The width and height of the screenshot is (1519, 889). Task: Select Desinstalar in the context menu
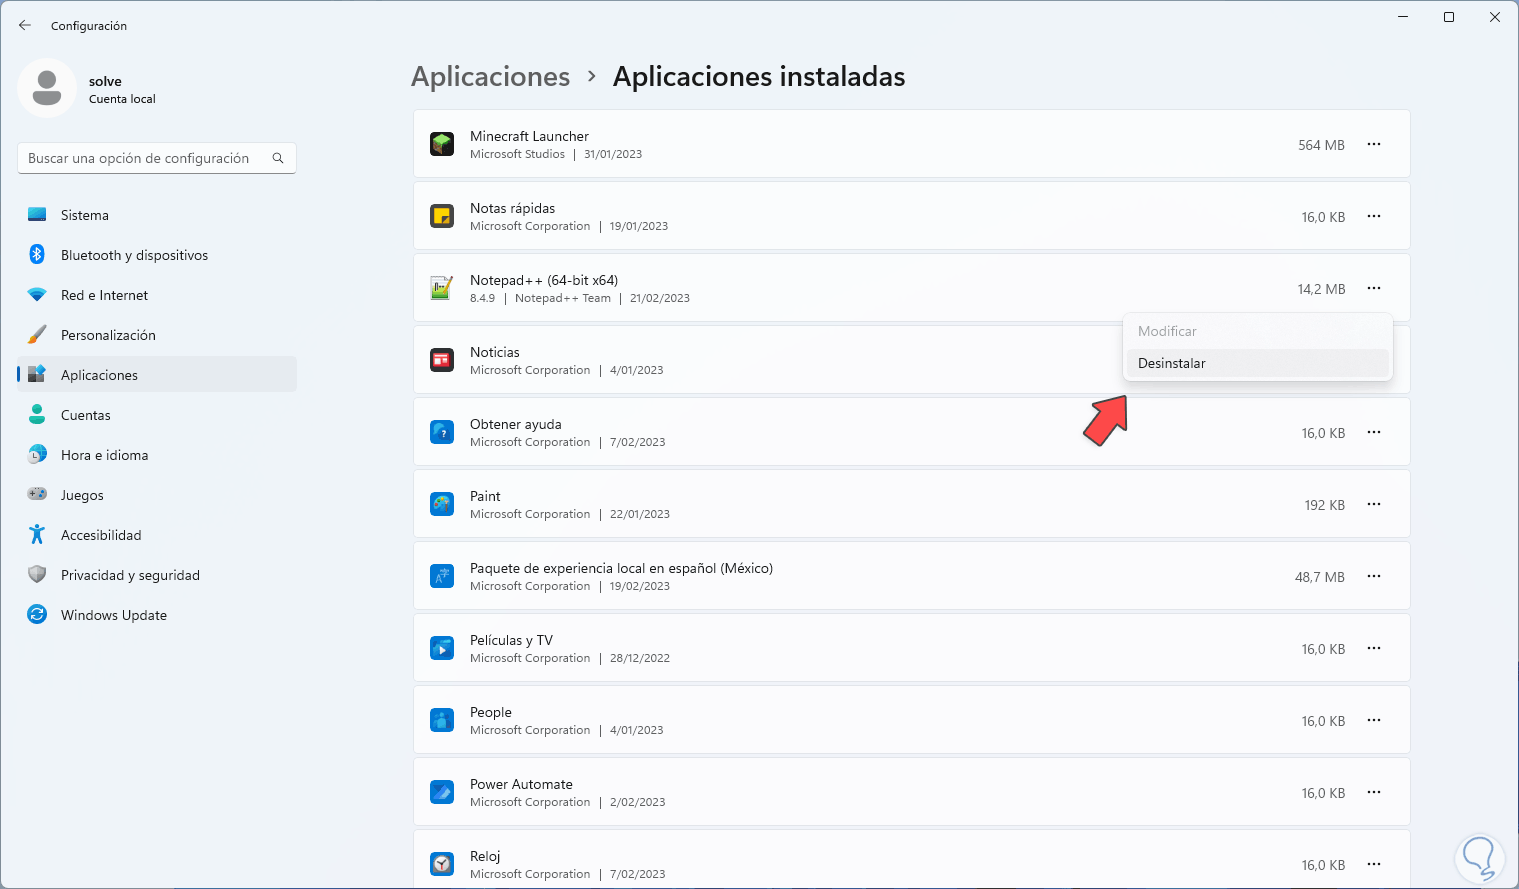point(1257,363)
